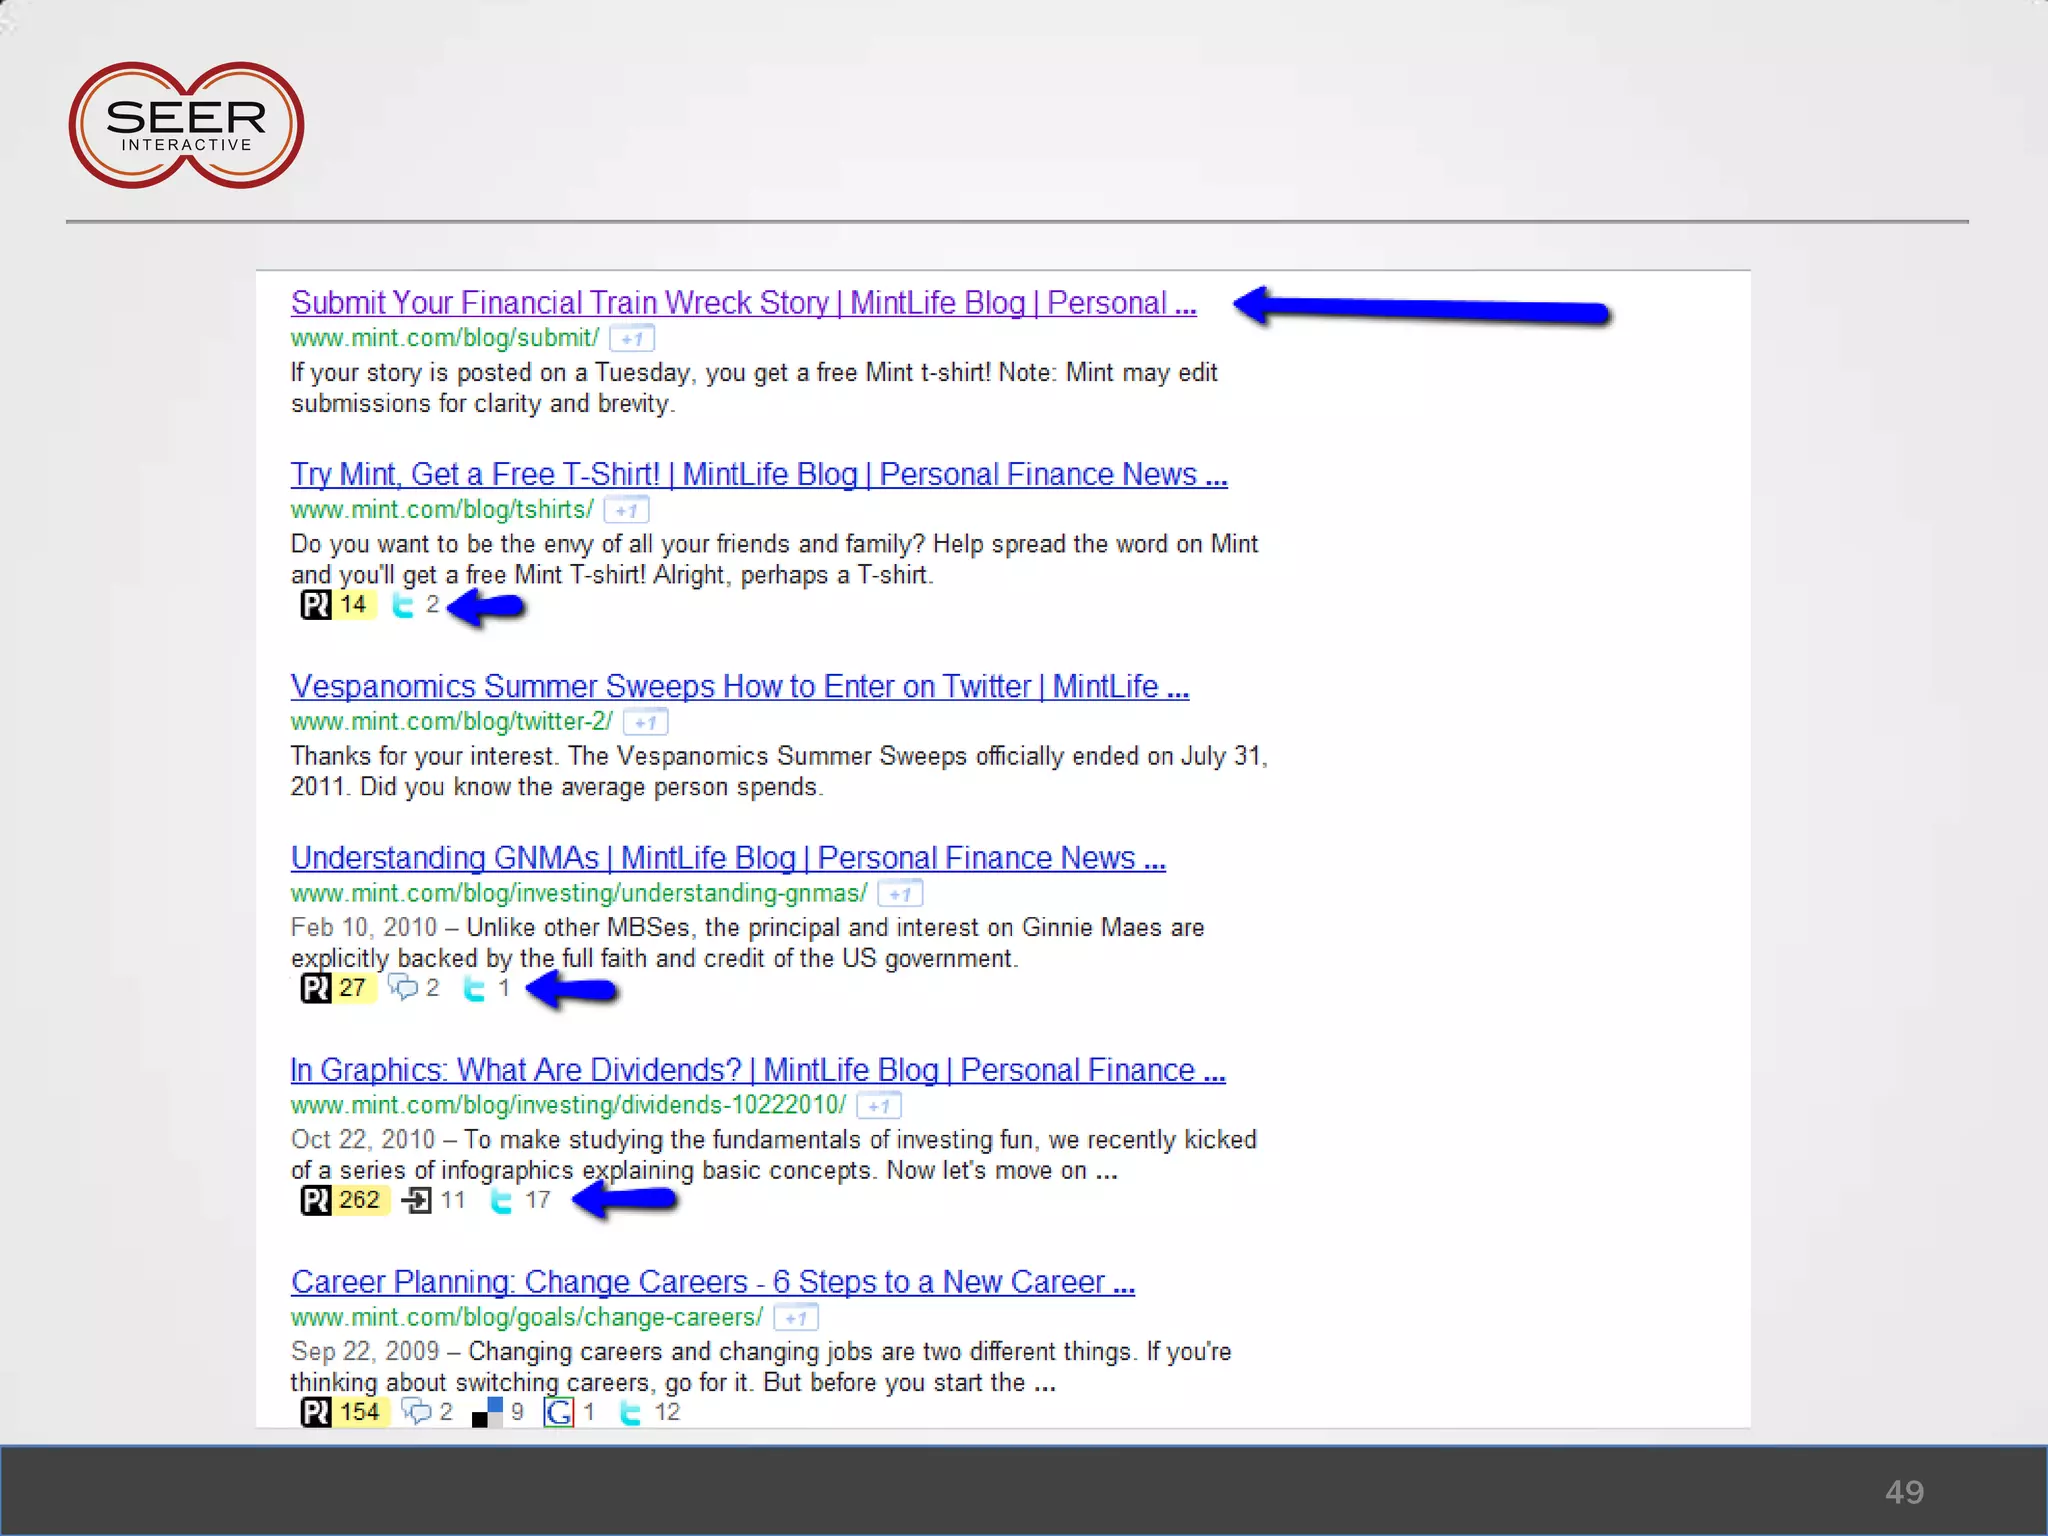Click Google icon with count 1
This screenshot has height=1536, width=2048.
tap(558, 1412)
